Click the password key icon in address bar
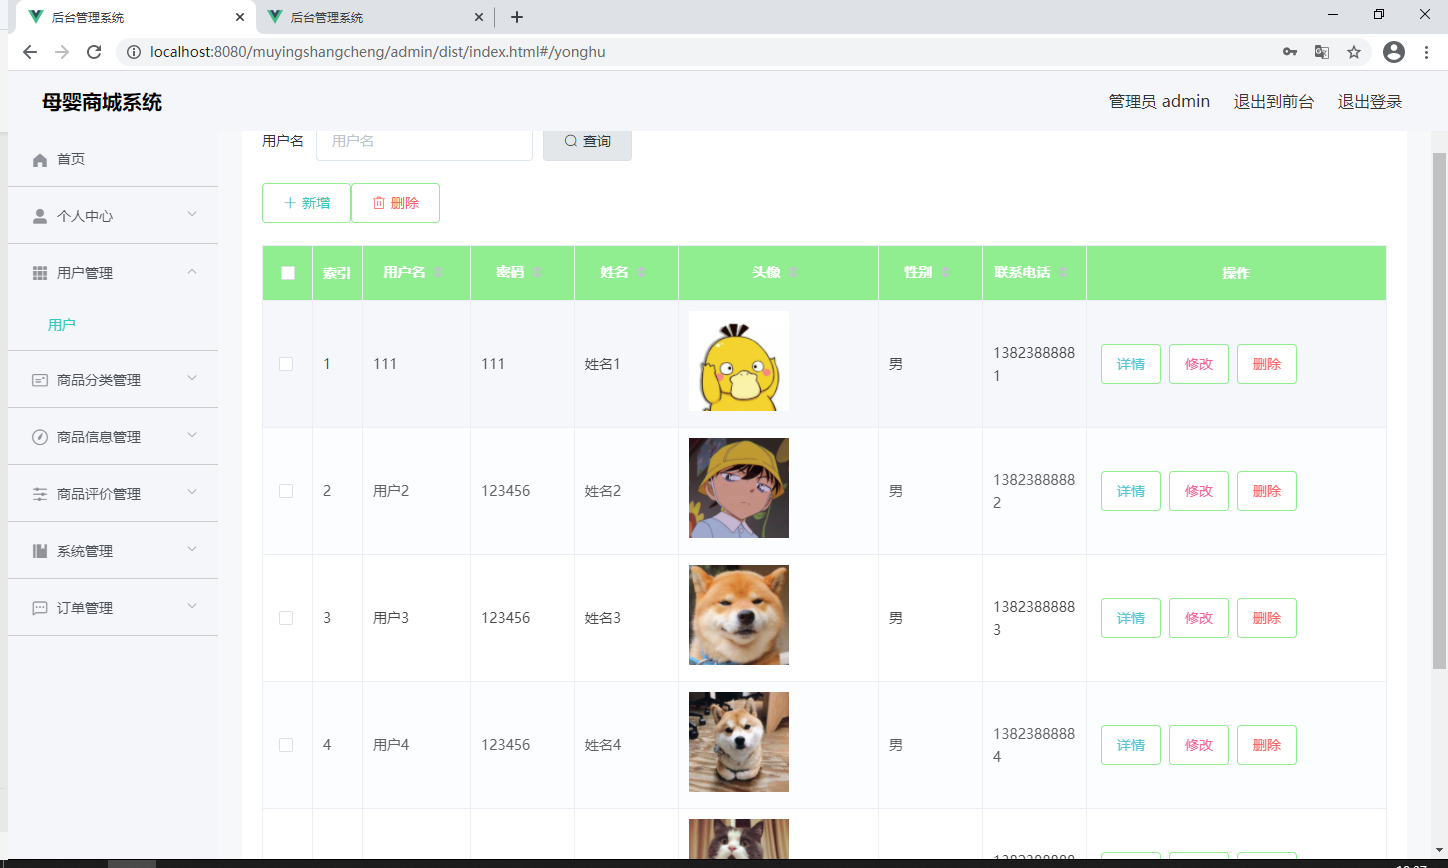 coord(1290,52)
